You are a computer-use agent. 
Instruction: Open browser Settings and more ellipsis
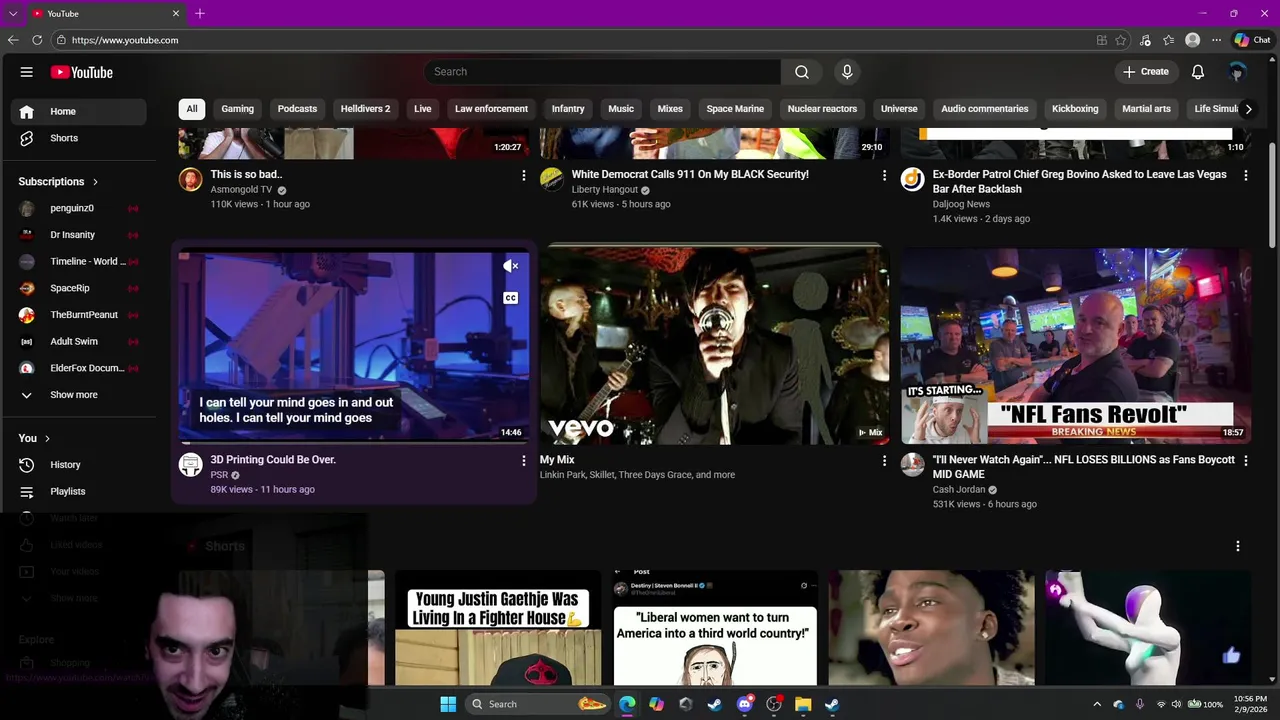(x=1216, y=40)
